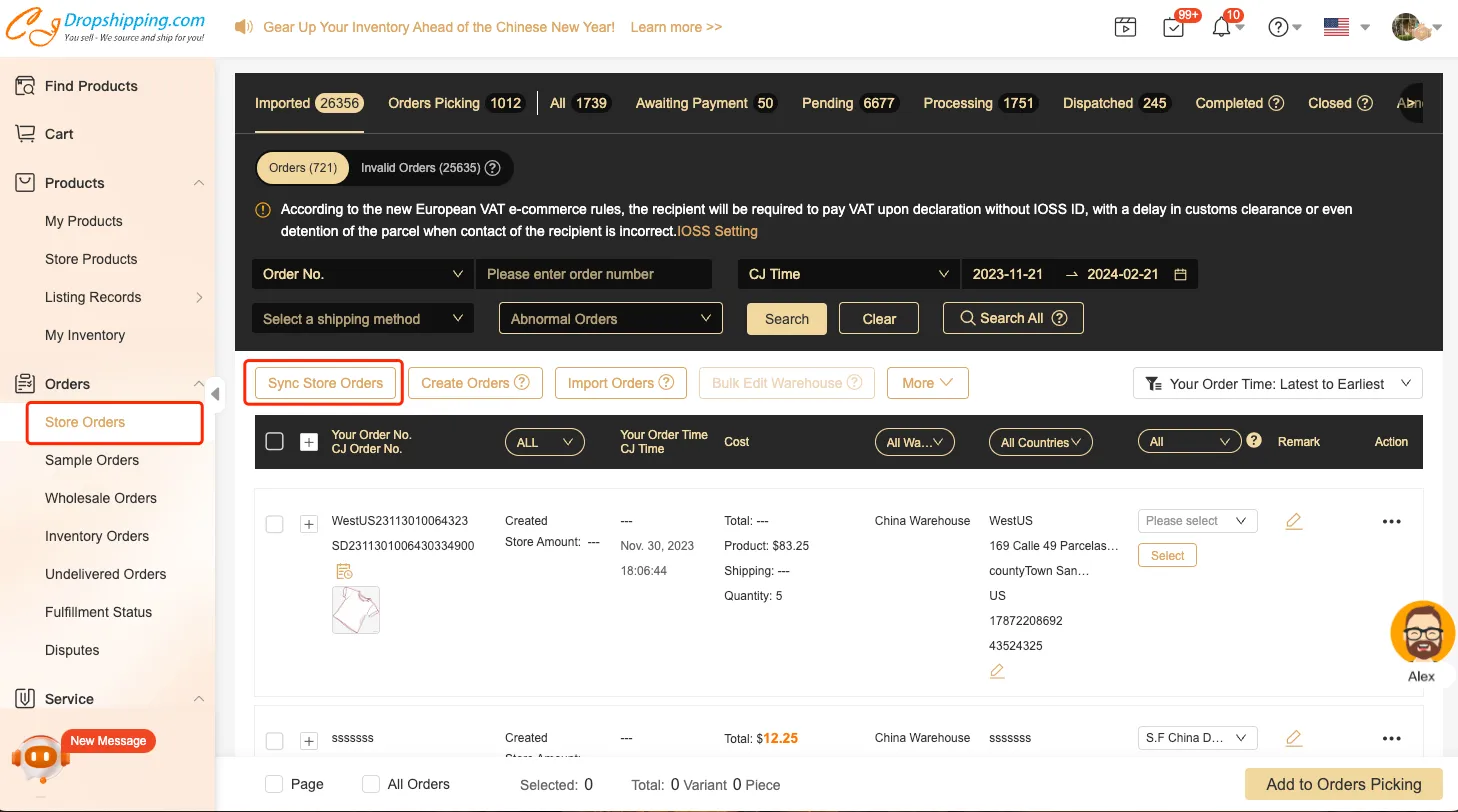Open the order time sorting dropdown
This screenshot has width=1458, height=812.
point(1277,383)
